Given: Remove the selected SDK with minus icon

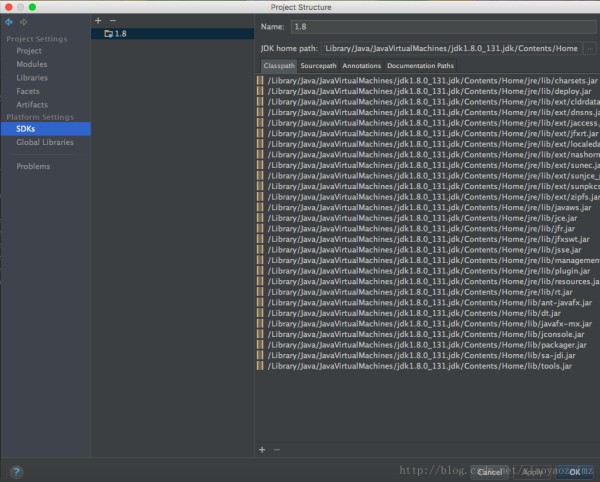Looking at the screenshot, I should tap(112, 21).
